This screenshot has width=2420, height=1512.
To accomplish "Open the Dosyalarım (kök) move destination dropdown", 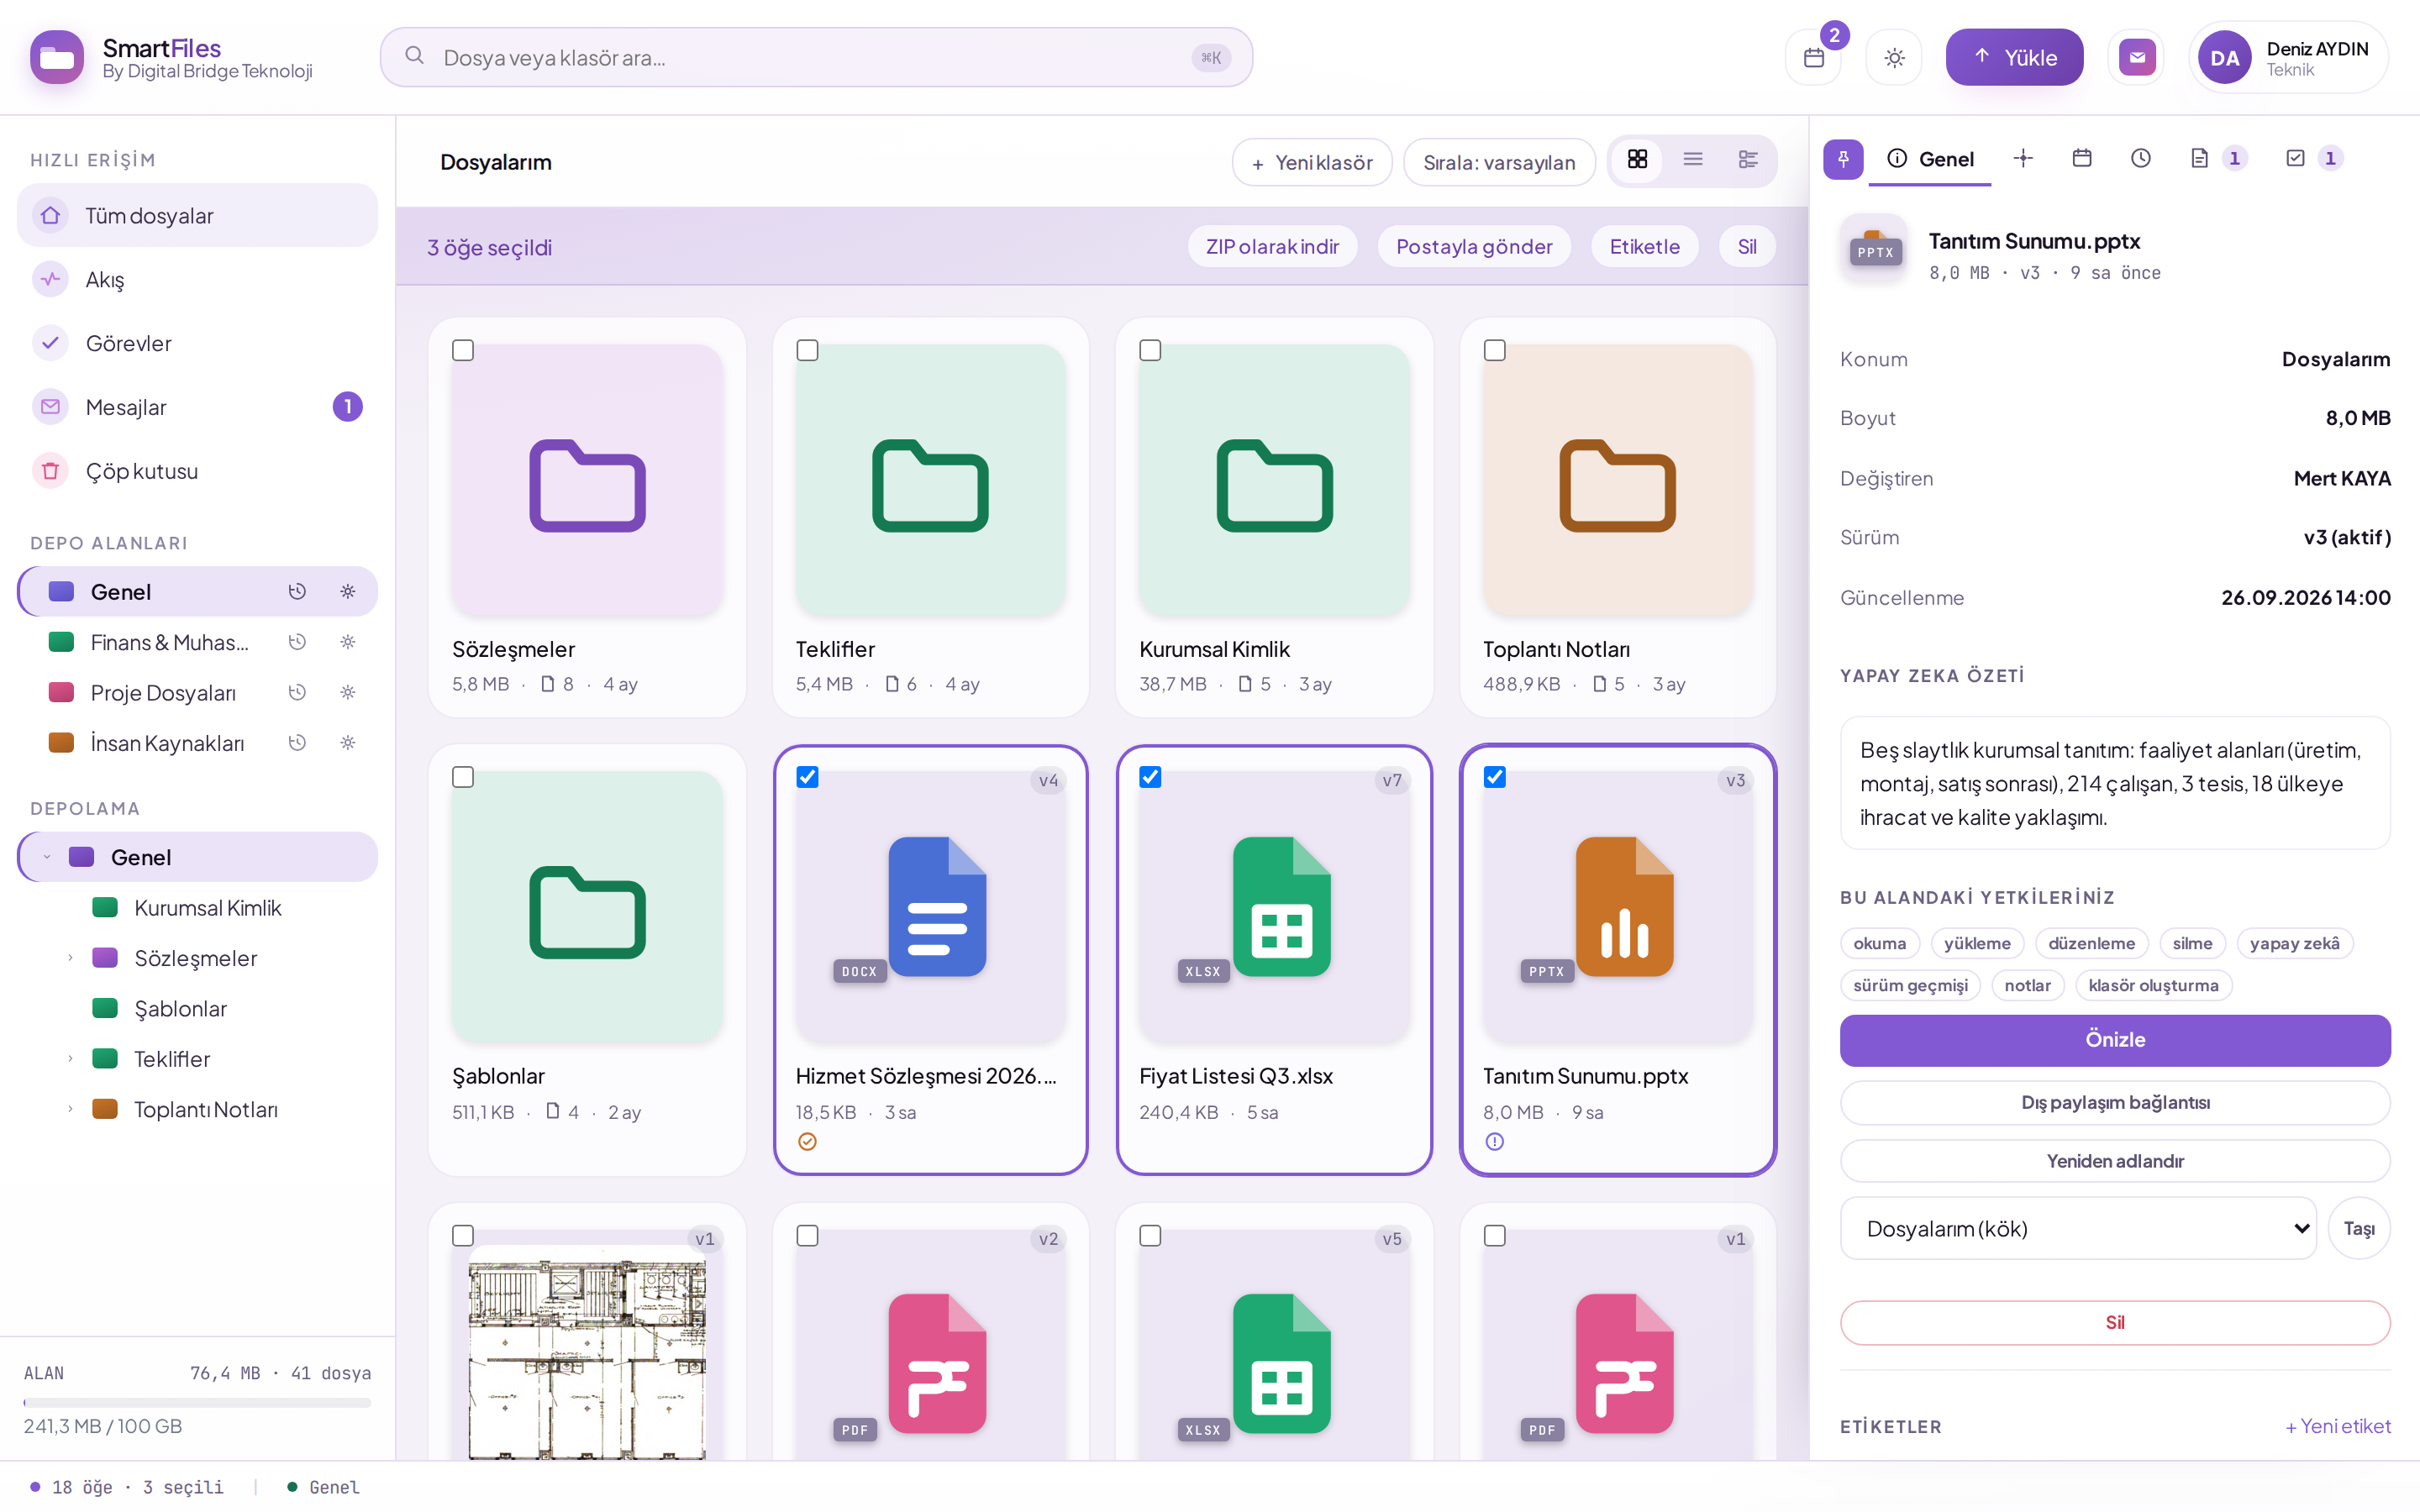I will click(x=2078, y=1228).
